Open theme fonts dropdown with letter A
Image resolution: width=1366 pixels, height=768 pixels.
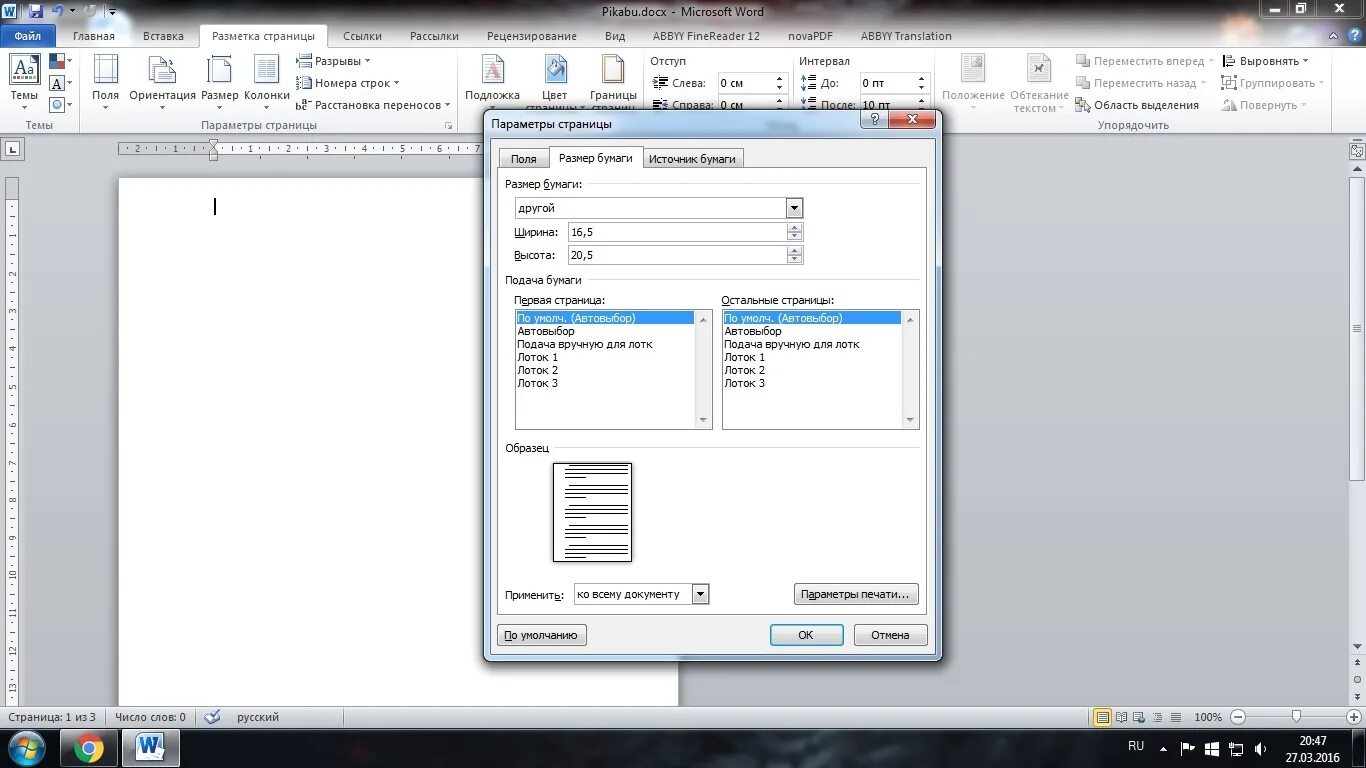(59, 83)
